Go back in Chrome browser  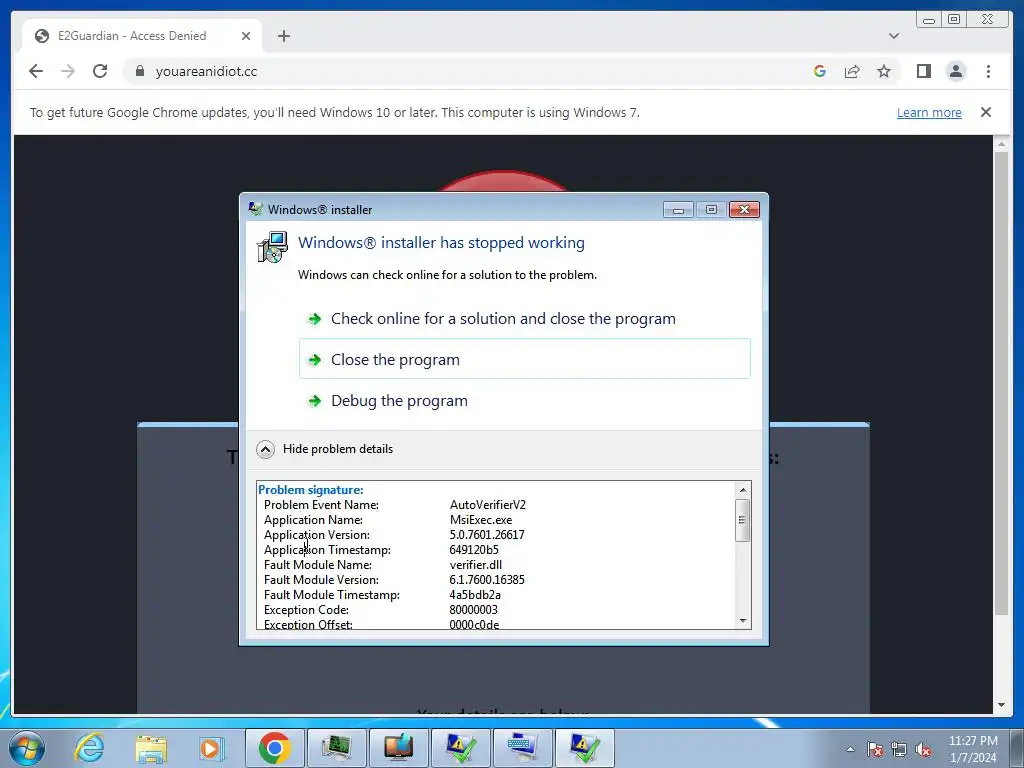click(36, 71)
